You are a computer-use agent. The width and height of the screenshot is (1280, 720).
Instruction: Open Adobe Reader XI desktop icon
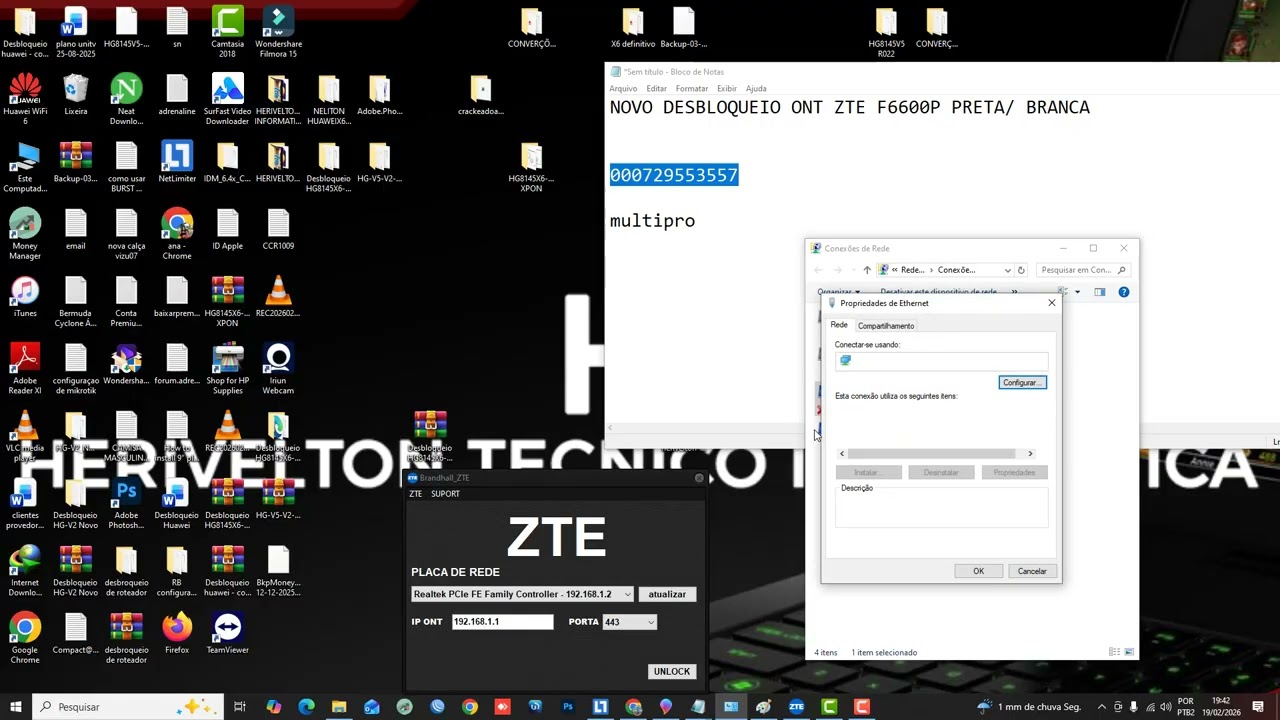coord(25,367)
